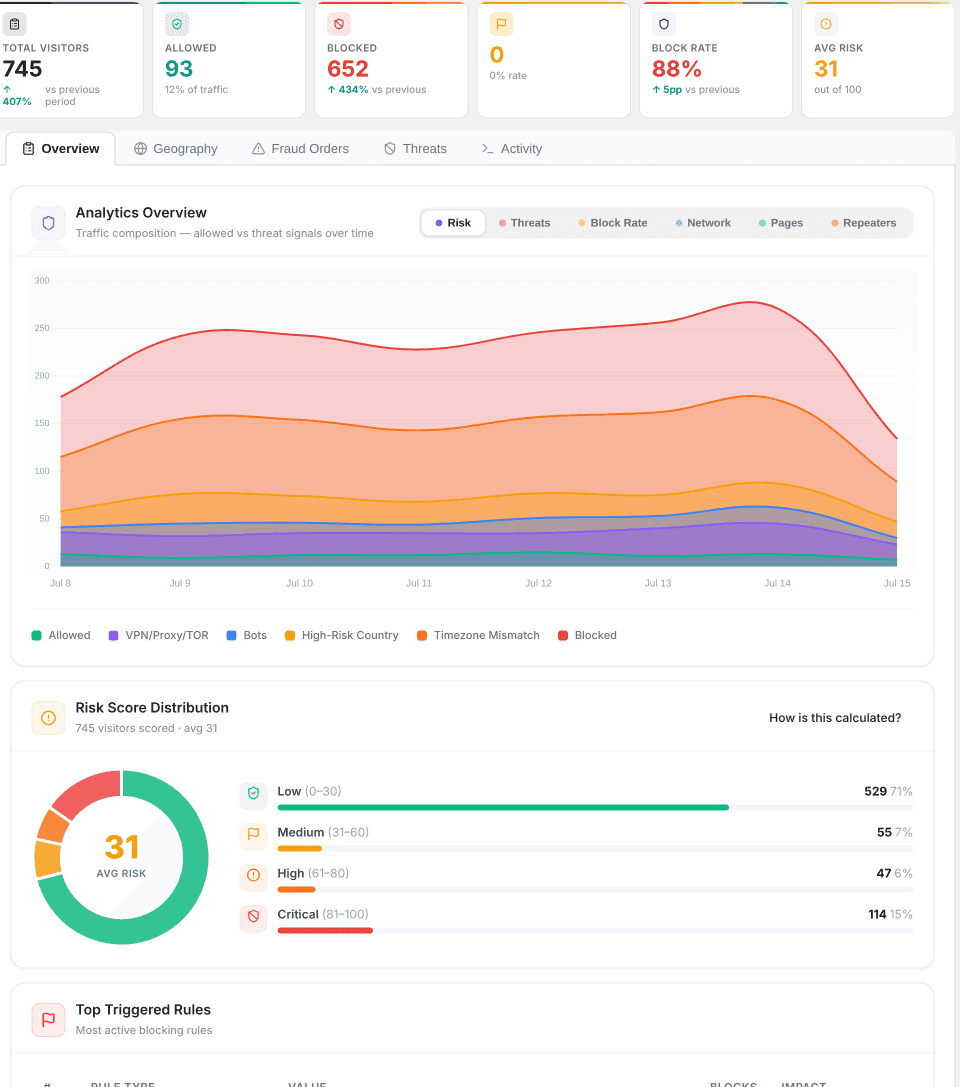This screenshot has width=960, height=1087.
Task: Click the Critical (81–100) red progress bar
Action: pos(325,930)
